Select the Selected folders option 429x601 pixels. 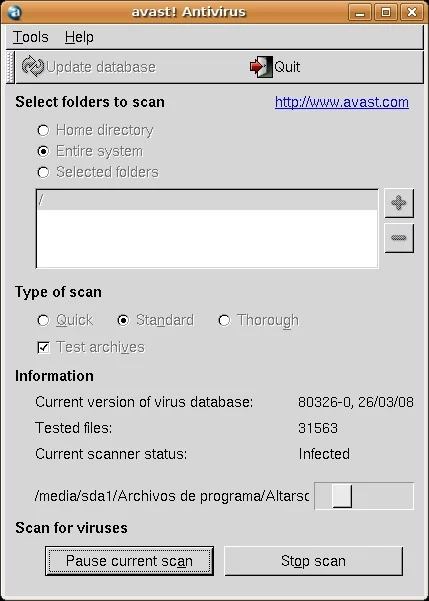point(43,172)
